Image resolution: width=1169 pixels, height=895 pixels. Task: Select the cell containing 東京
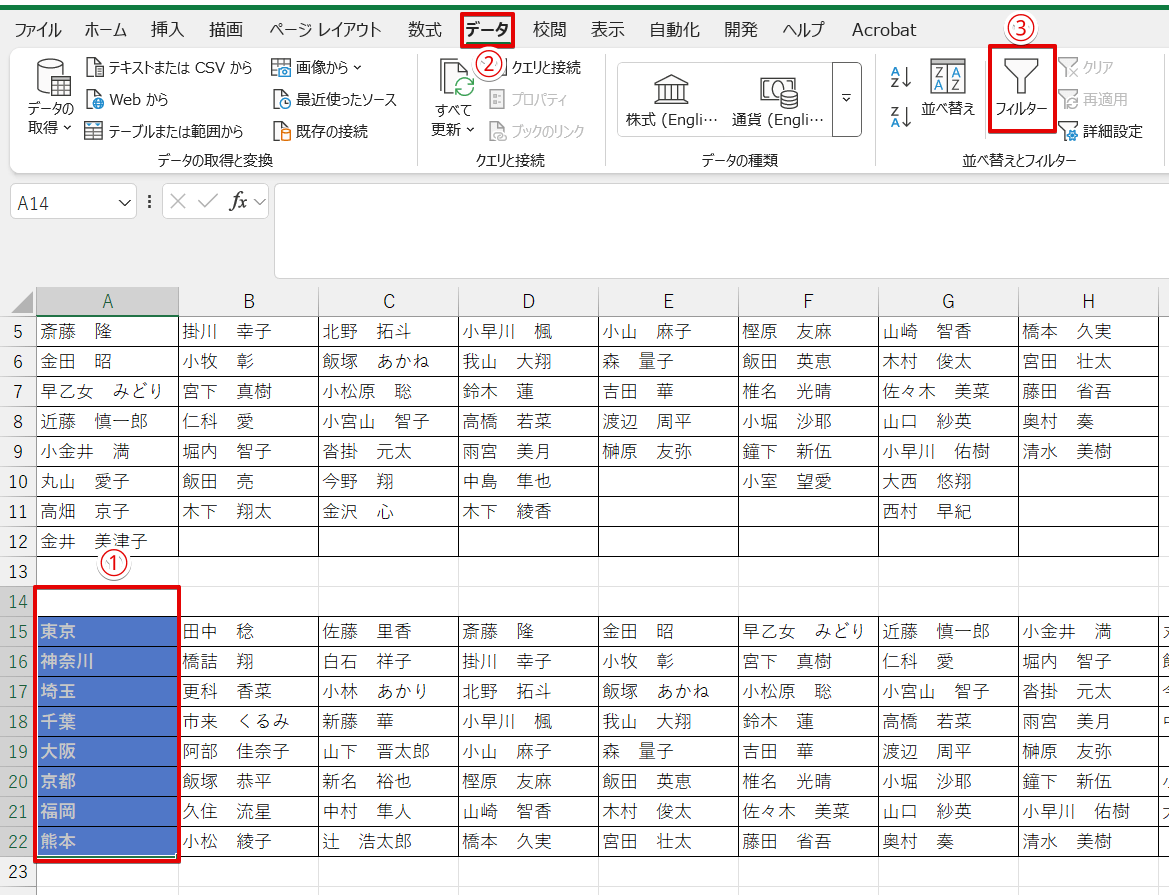pyautogui.click(x=107, y=631)
